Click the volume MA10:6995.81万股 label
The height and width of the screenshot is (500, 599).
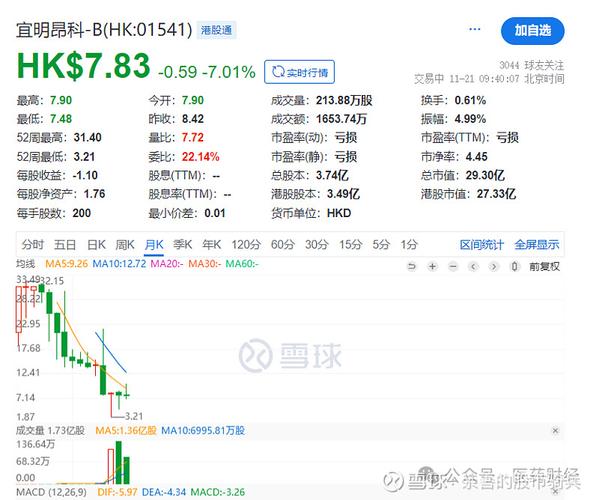(203, 430)
